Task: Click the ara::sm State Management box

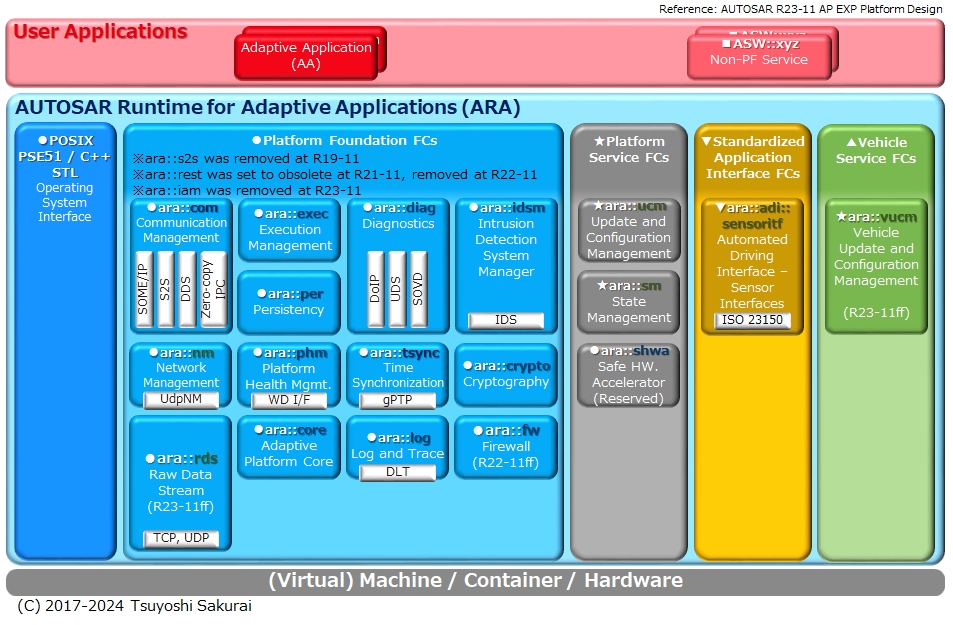Action: tap(628, 301)
